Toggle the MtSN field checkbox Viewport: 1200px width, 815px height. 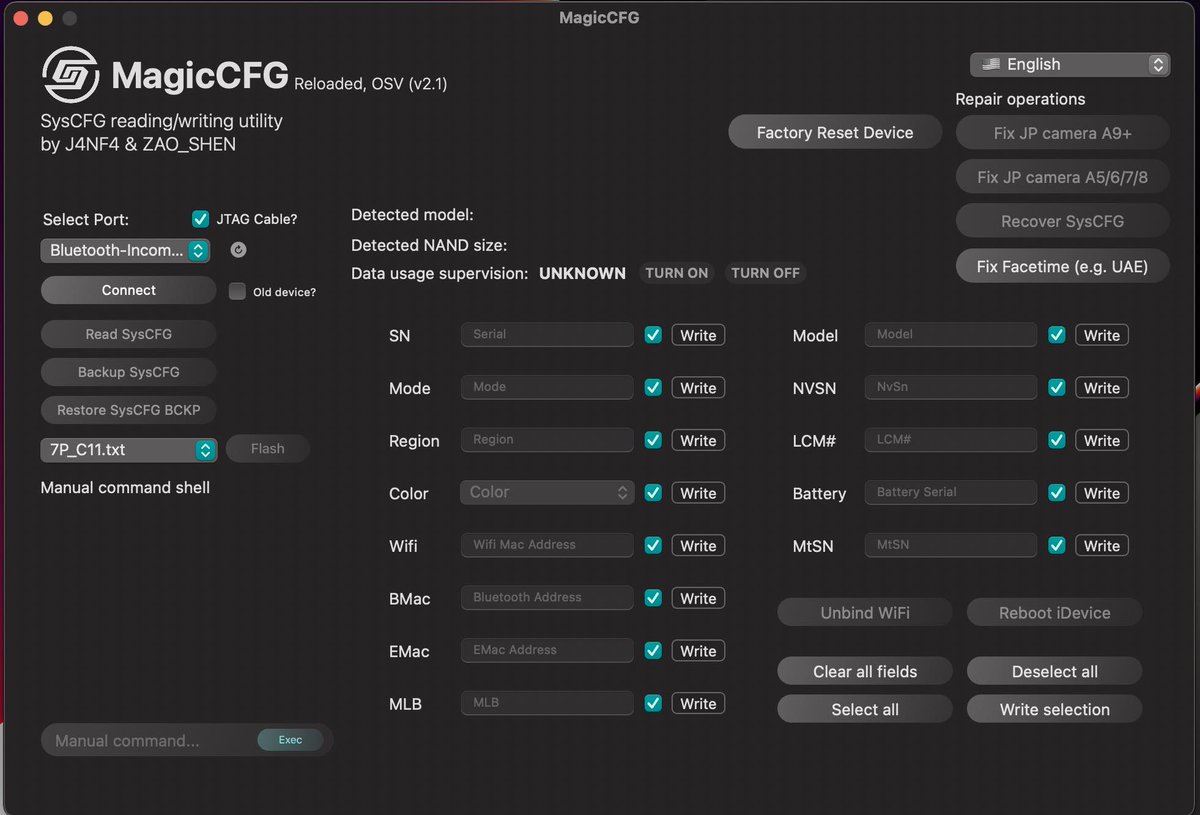coord(1057,545)
